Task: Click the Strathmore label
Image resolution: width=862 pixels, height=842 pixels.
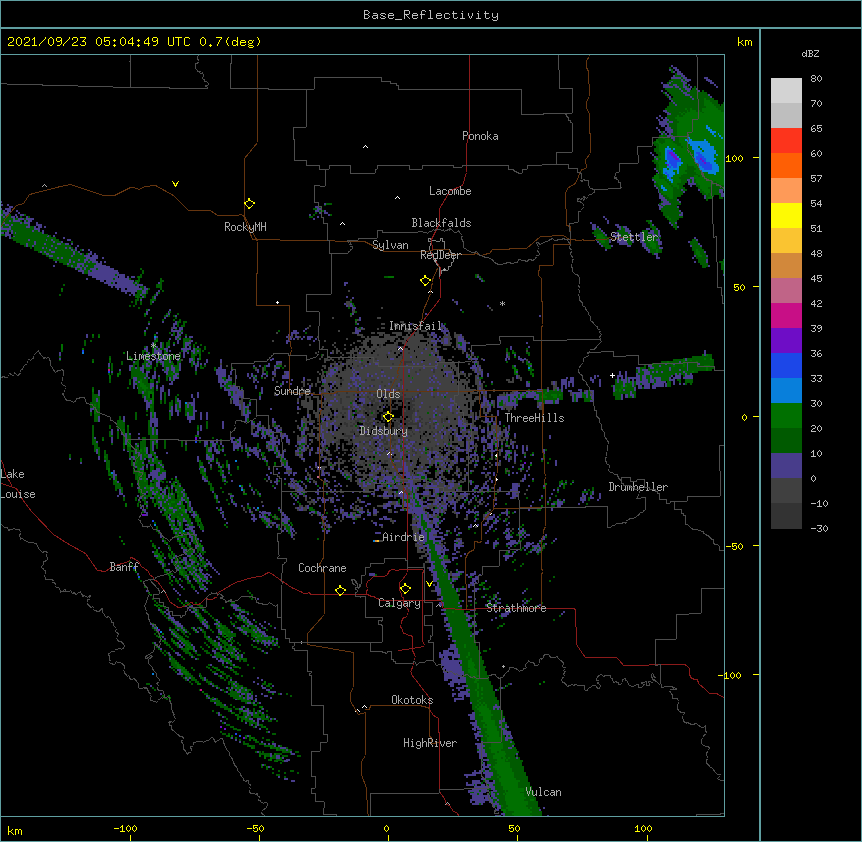Action: click(x=516, y=608)
